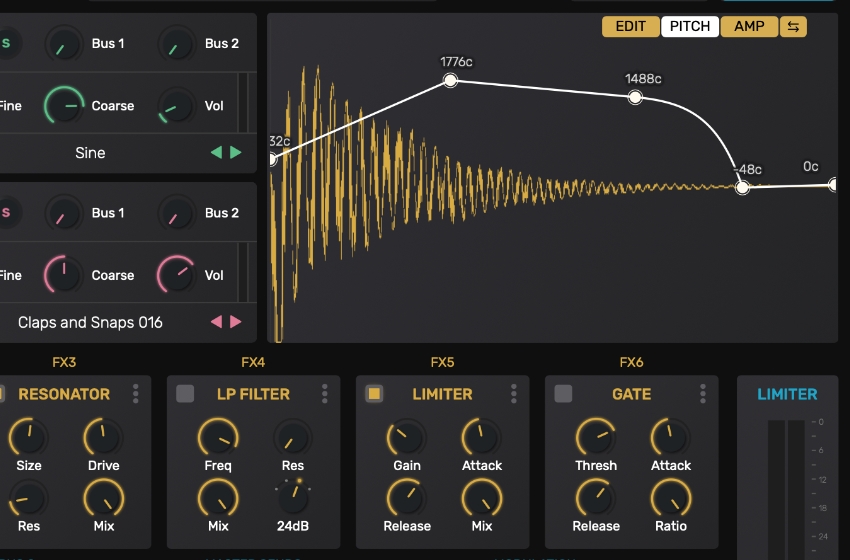Screen dimensions: 850x560
Task: Select the 0c envelope end point
Action: pyautogui.click(x=833, y=185)
